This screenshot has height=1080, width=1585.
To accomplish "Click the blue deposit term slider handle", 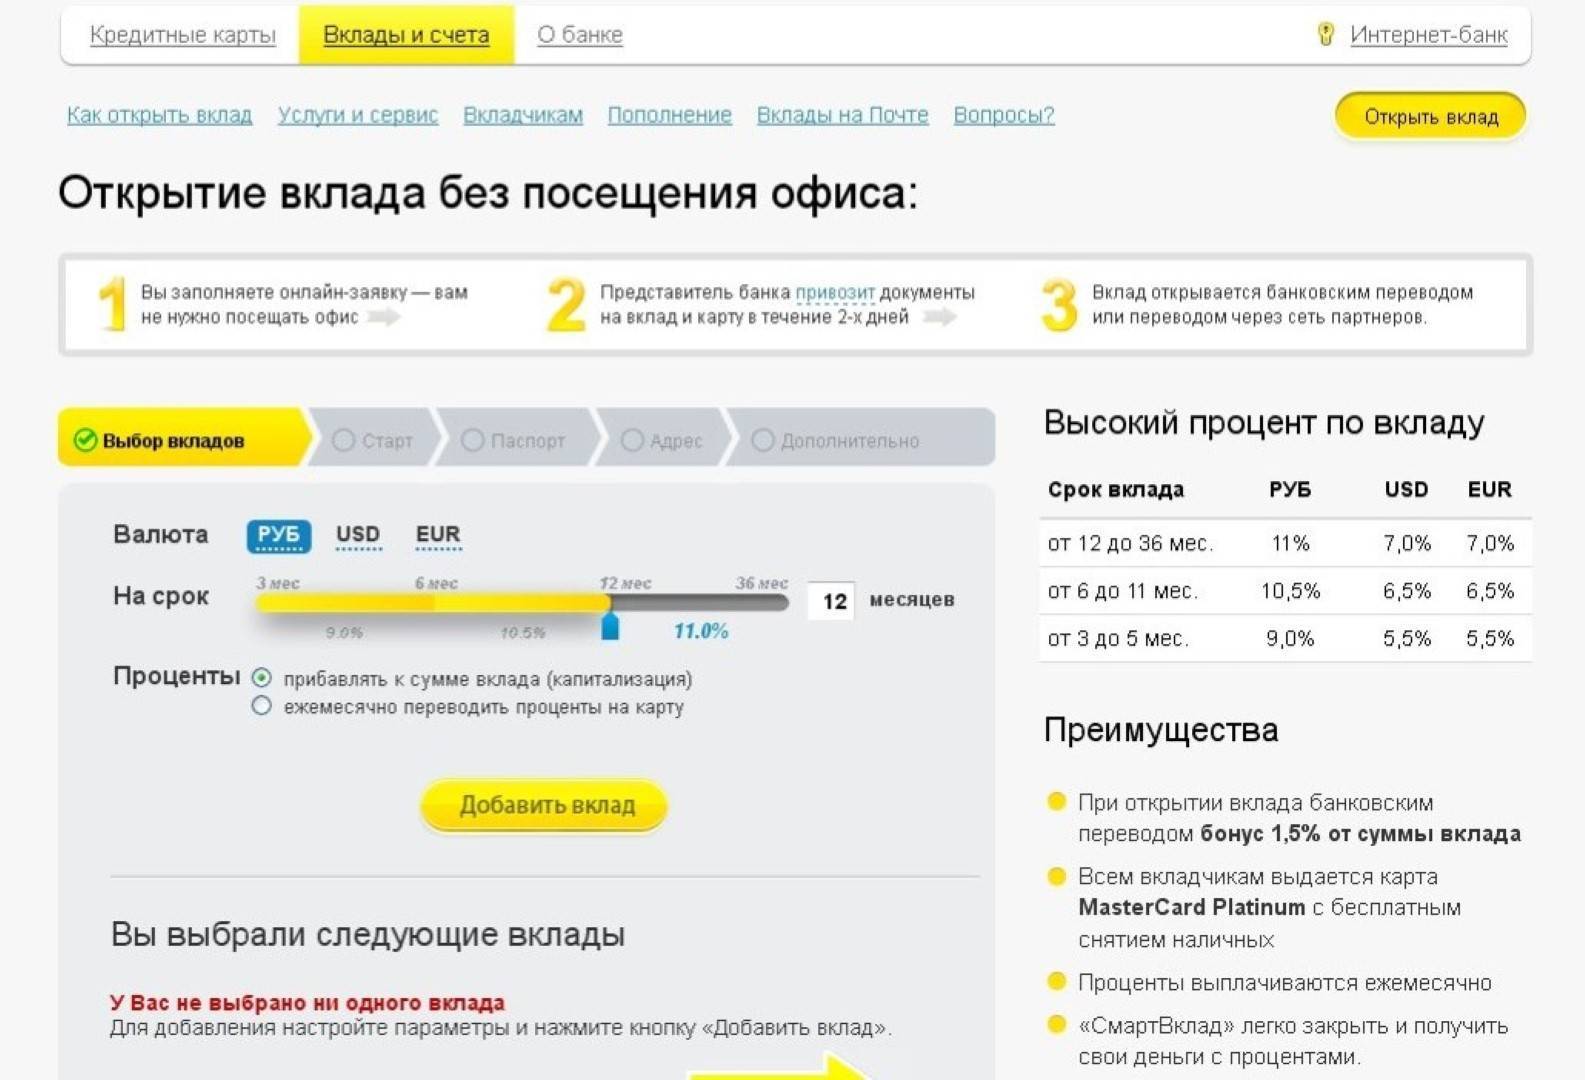I will pyautogui.click(x=610, y=627).
